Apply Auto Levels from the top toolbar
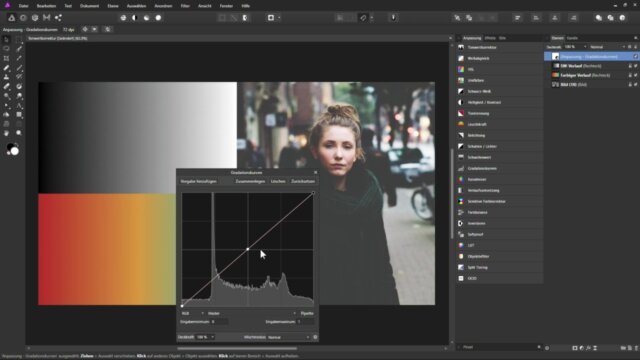Screen dimensions: 640x360 [123, 18]
